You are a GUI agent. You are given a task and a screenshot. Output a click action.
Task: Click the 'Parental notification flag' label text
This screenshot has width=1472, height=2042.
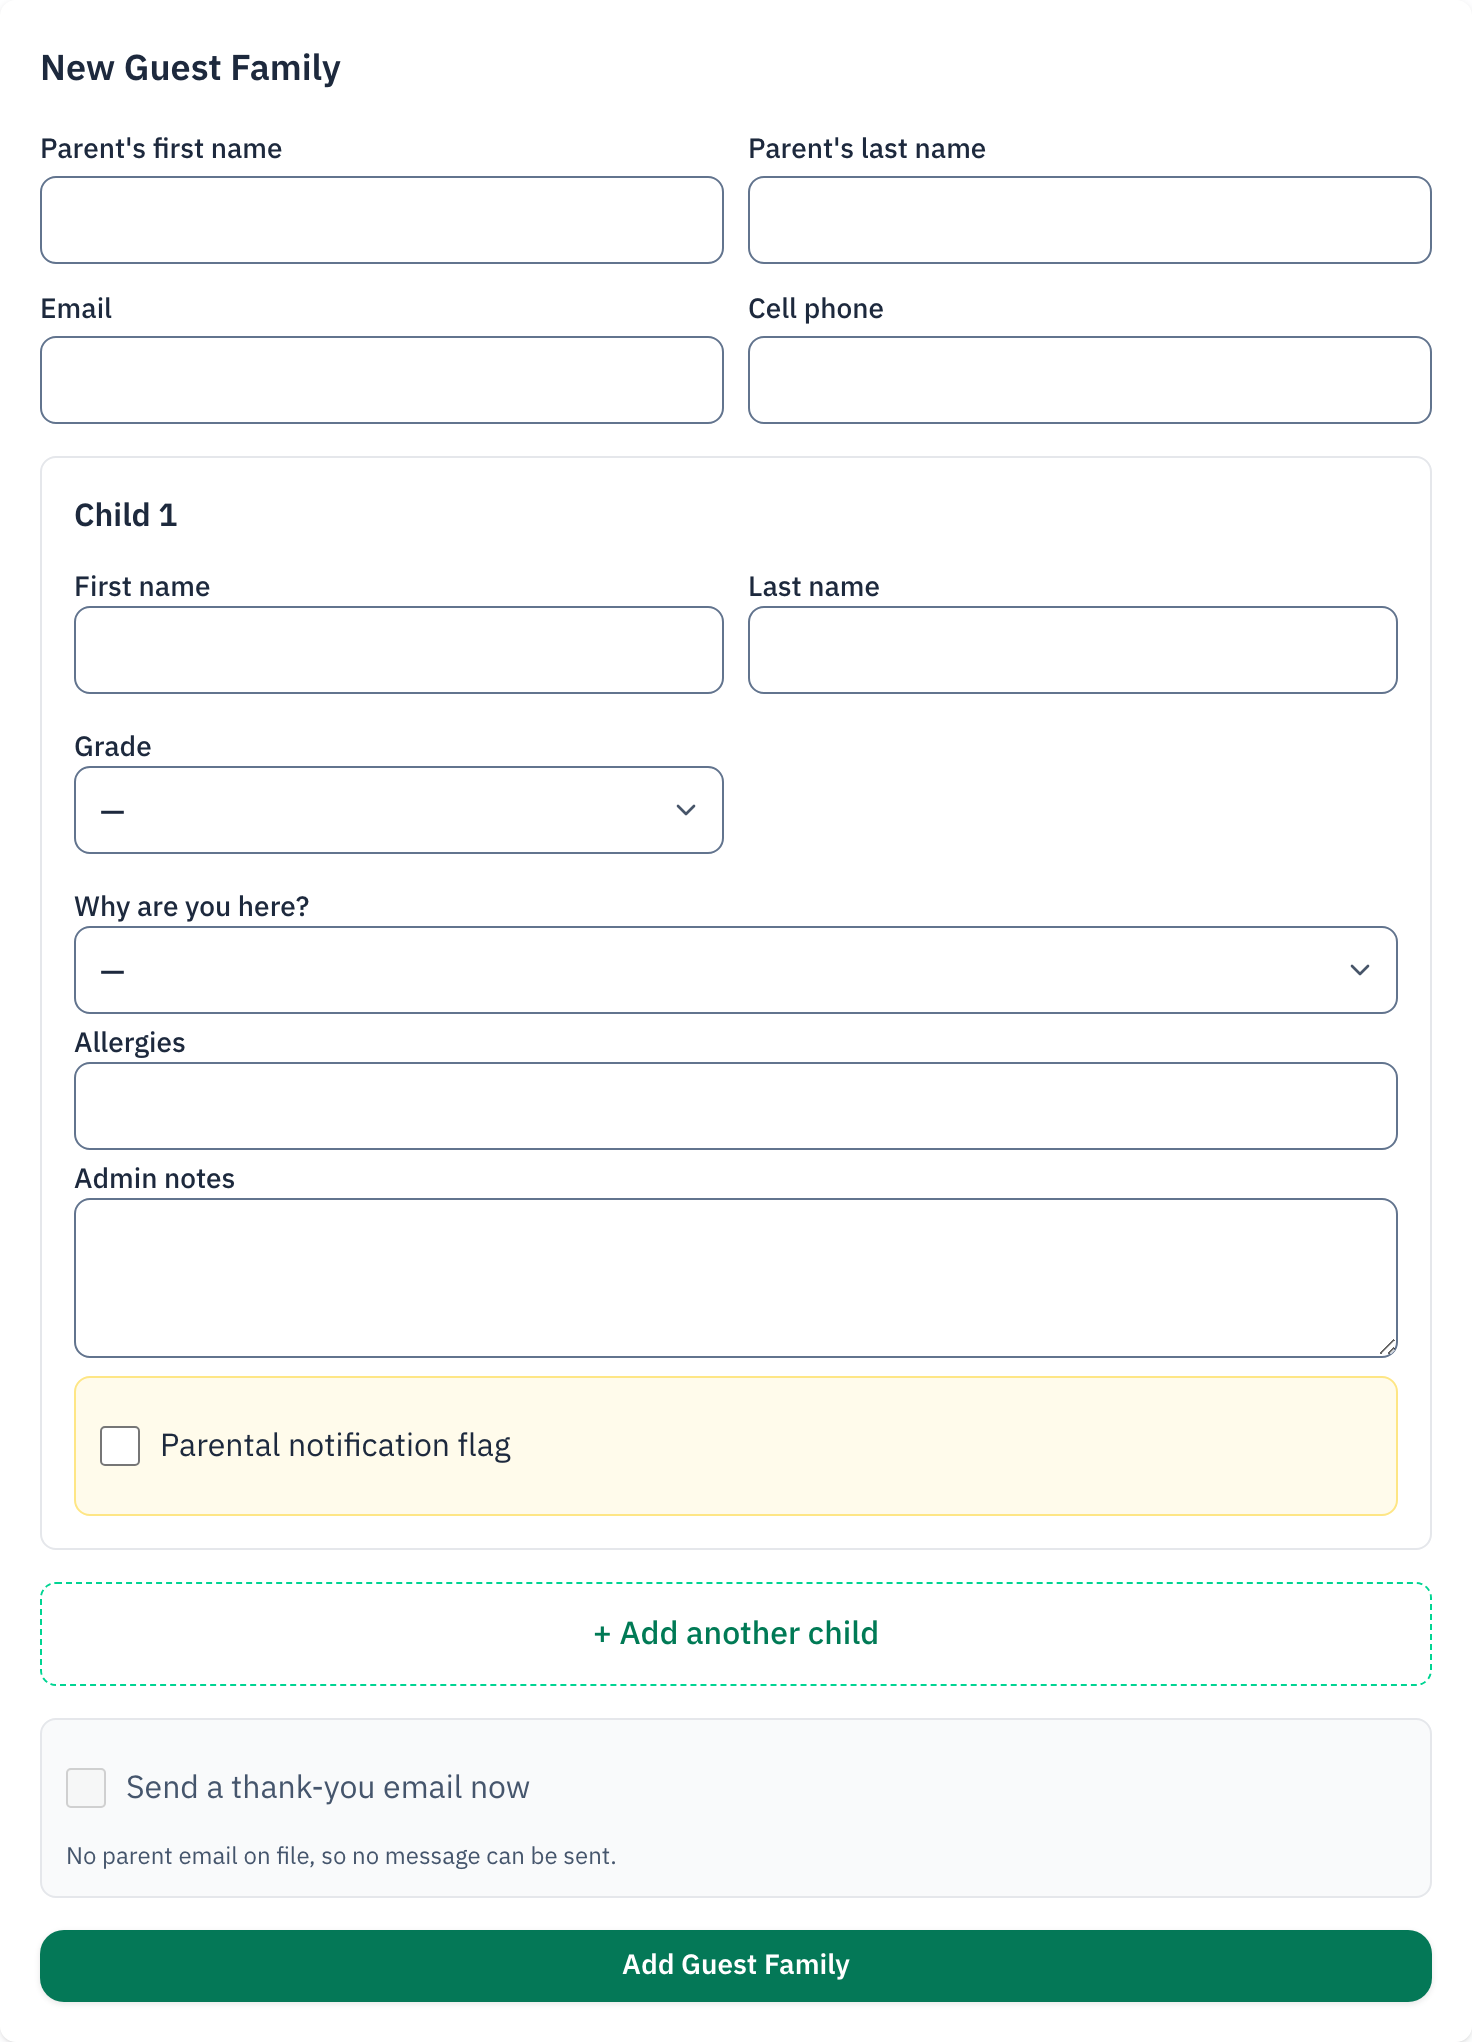click(336, 1446)
